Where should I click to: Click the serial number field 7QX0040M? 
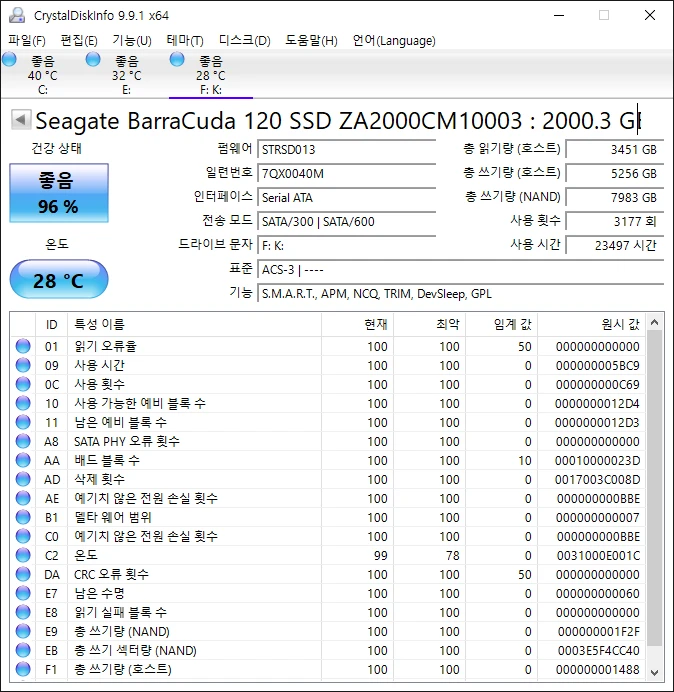[x=346, y=173]
